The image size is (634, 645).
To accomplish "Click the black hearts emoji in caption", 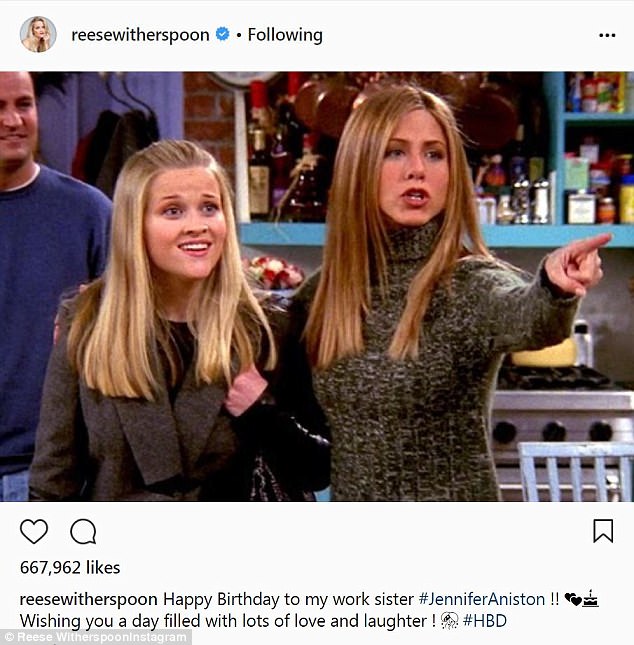I will (573, 599).
